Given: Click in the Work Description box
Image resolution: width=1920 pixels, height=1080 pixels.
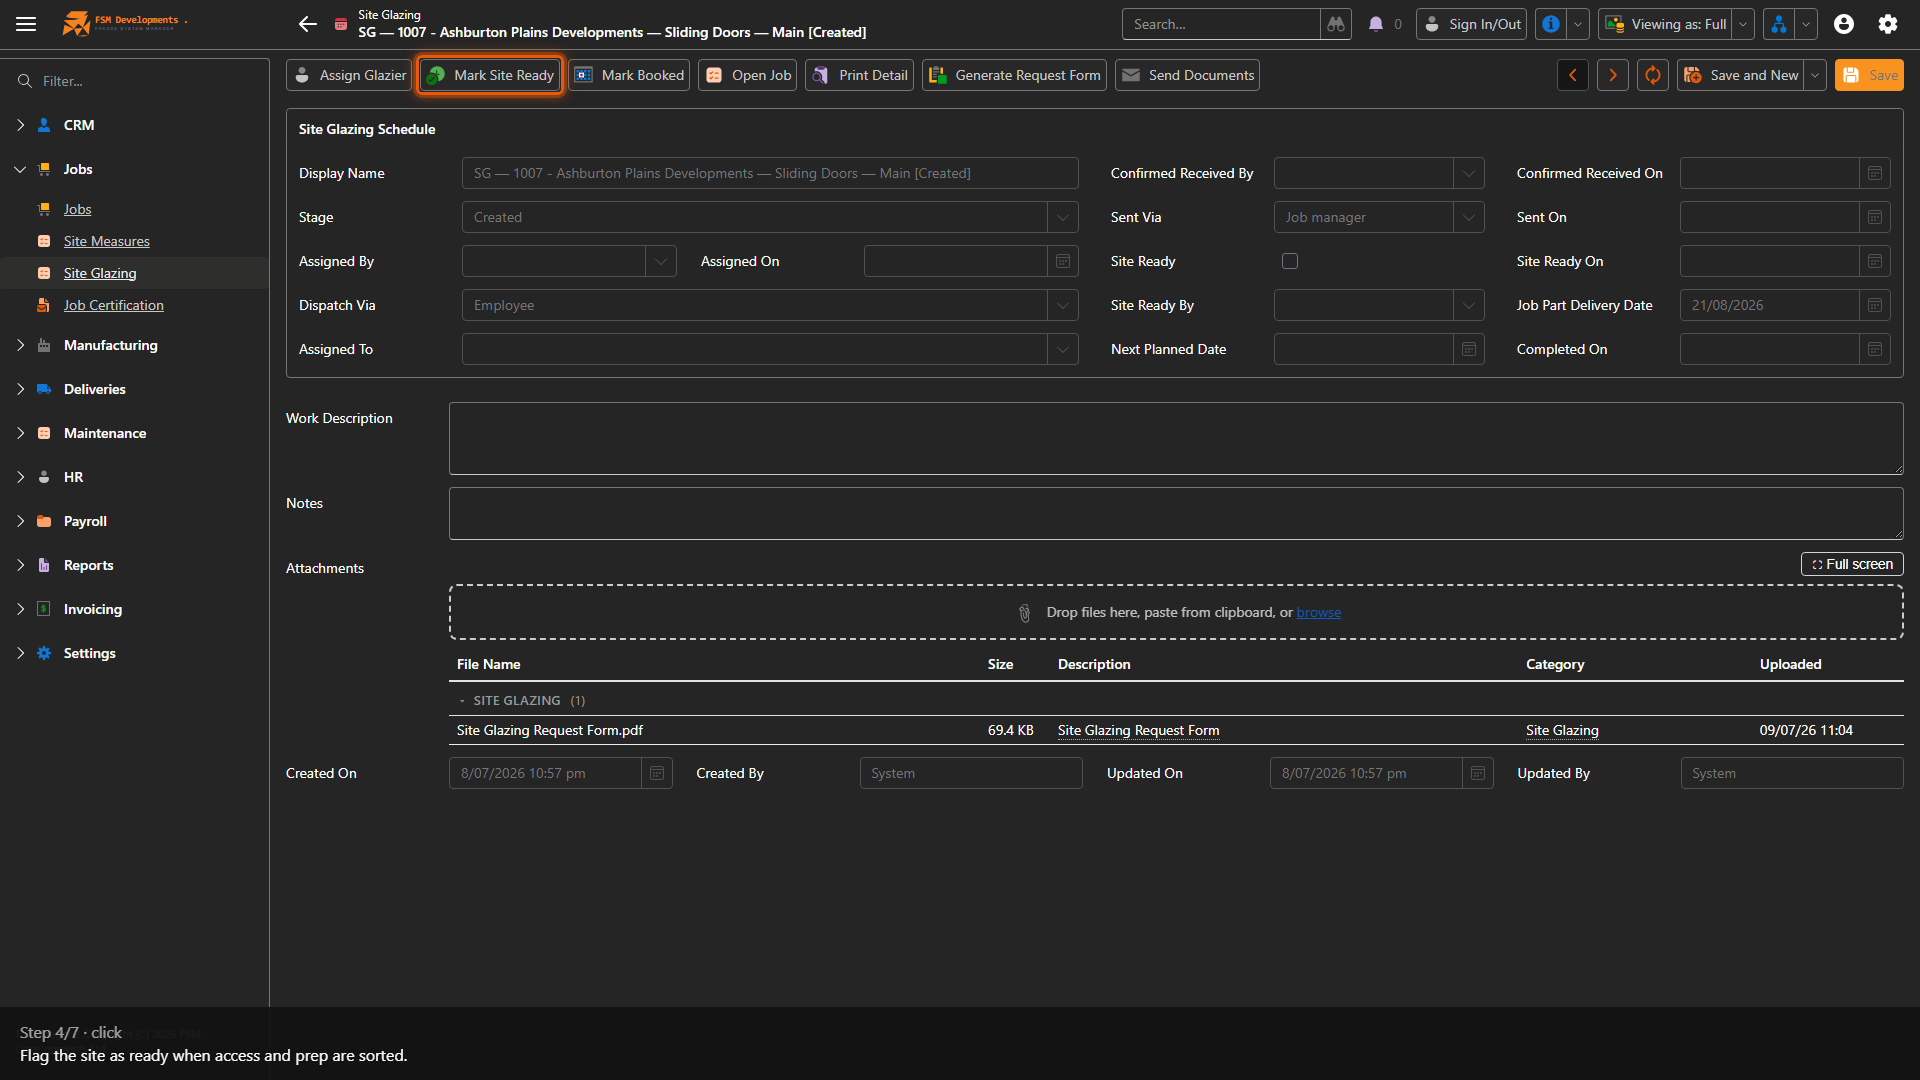Looking at the screenshot, I should [x=1176, y=438].
